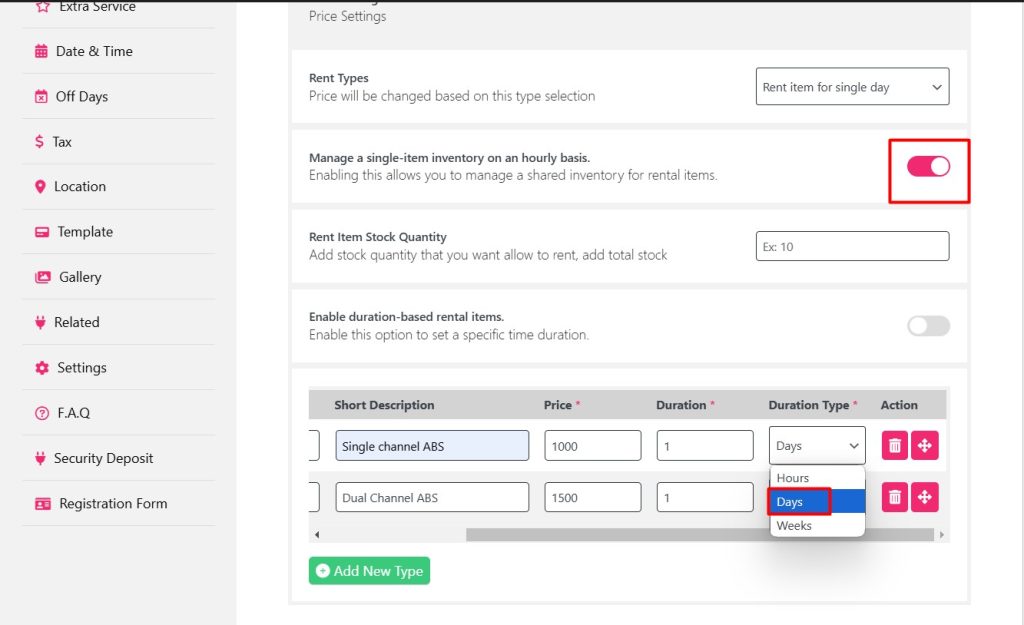Enable duration-based rental items toggle
1024x625 pixels.
coord(928,326)
